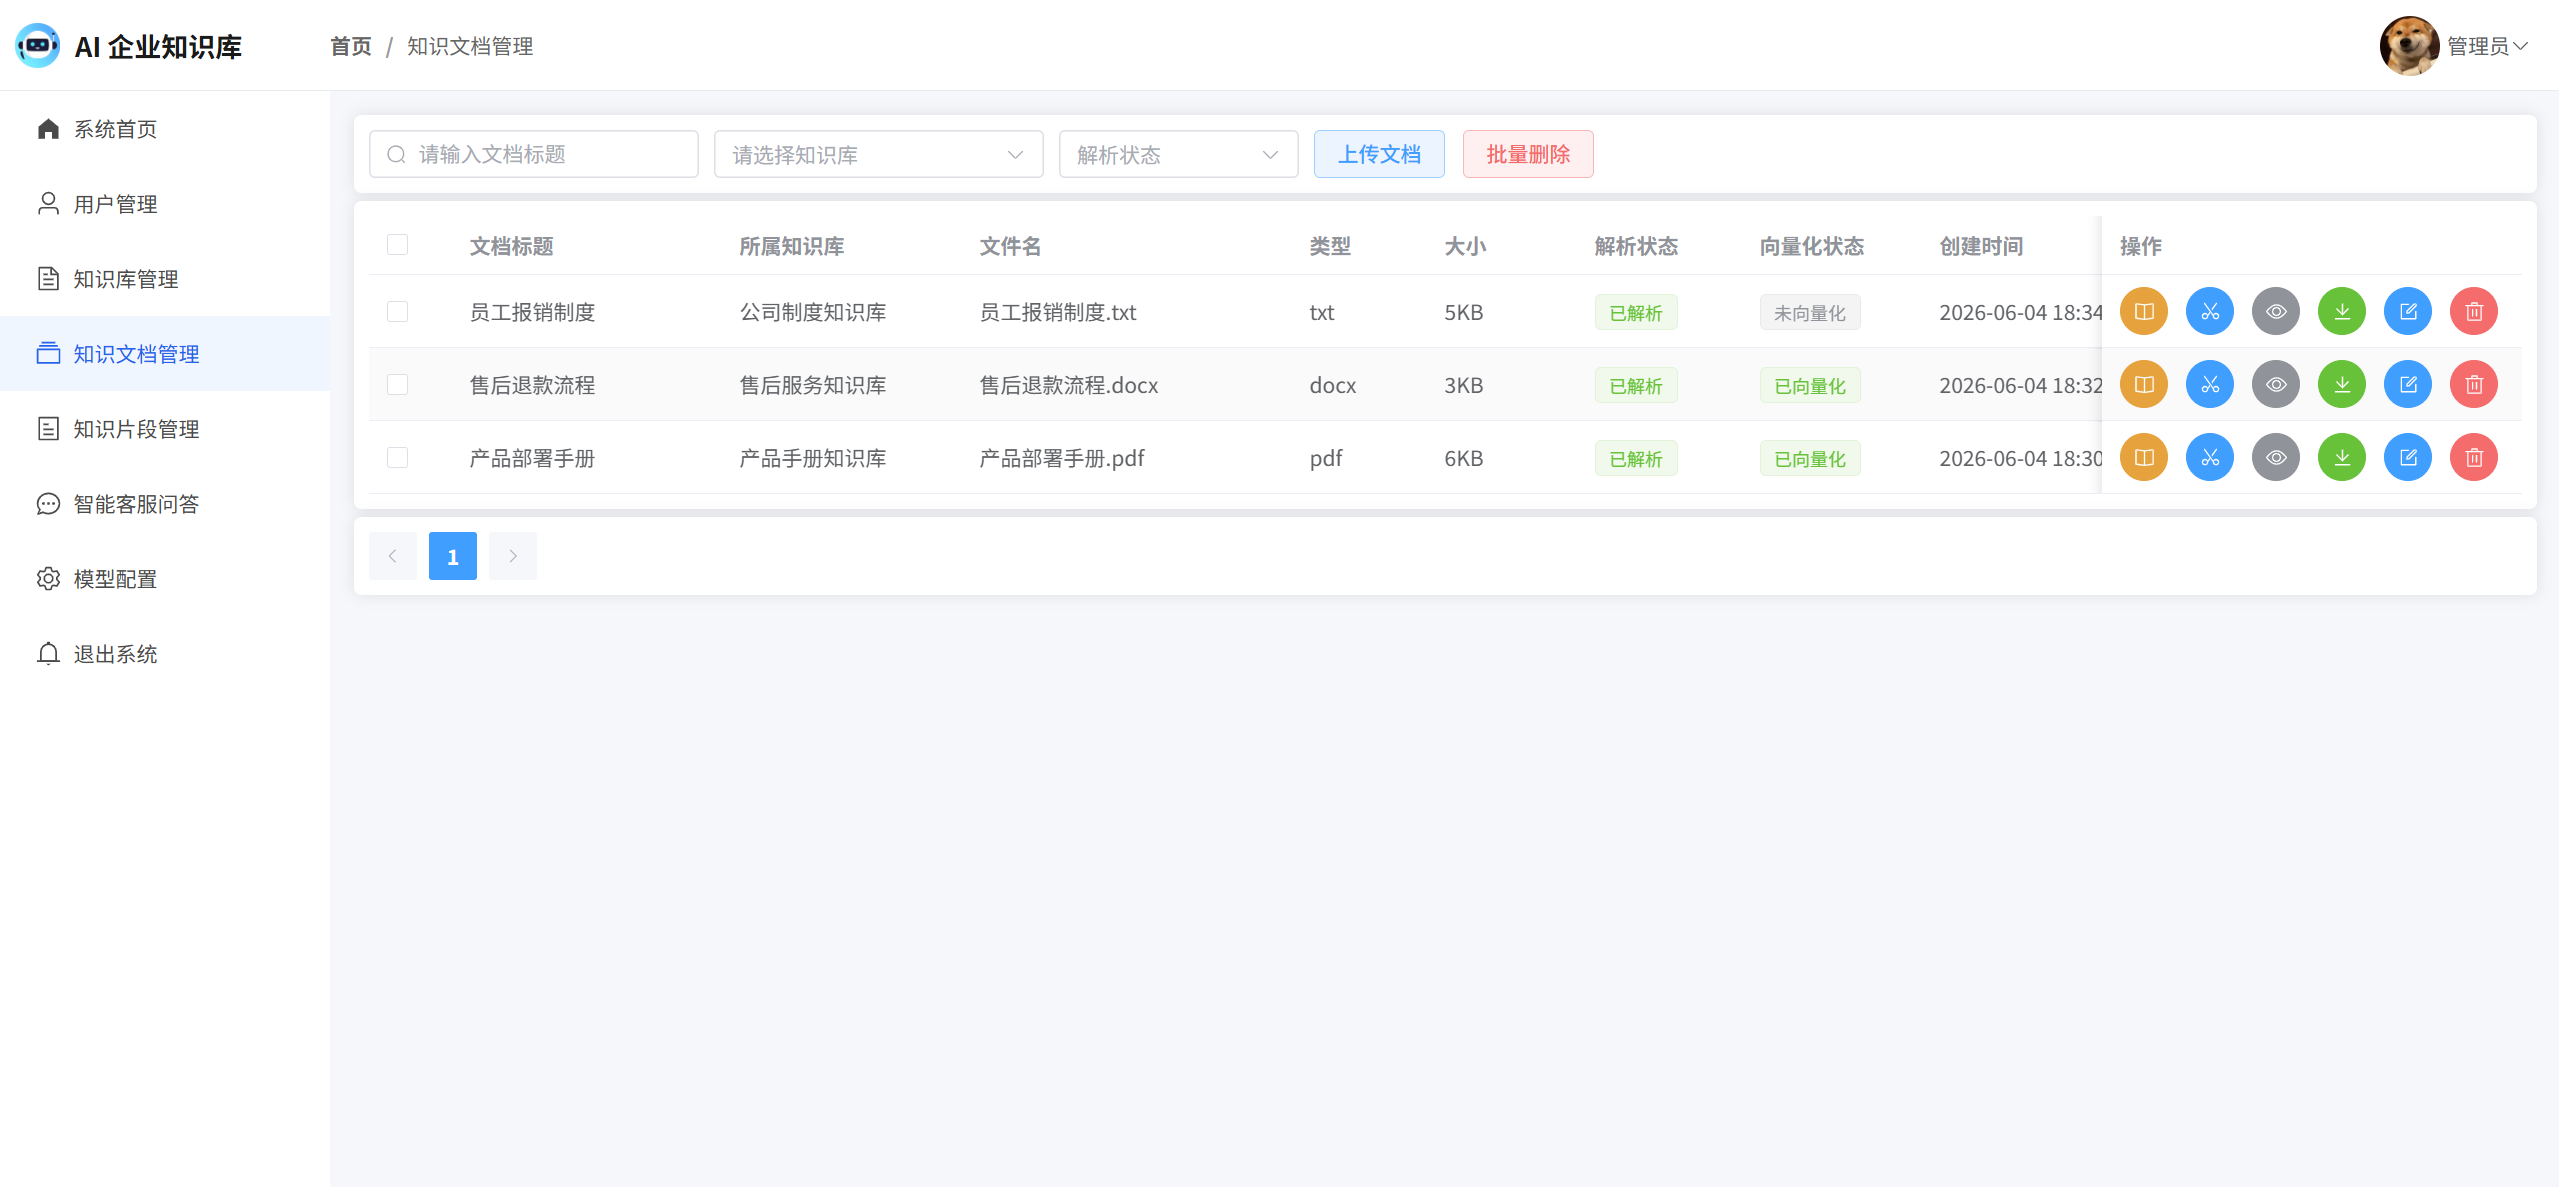Image resolution: width=2559 pixels, height=1187 pixels.
Task: Click the 未向量化 status tag
Action: click(x=1810, y=313)
